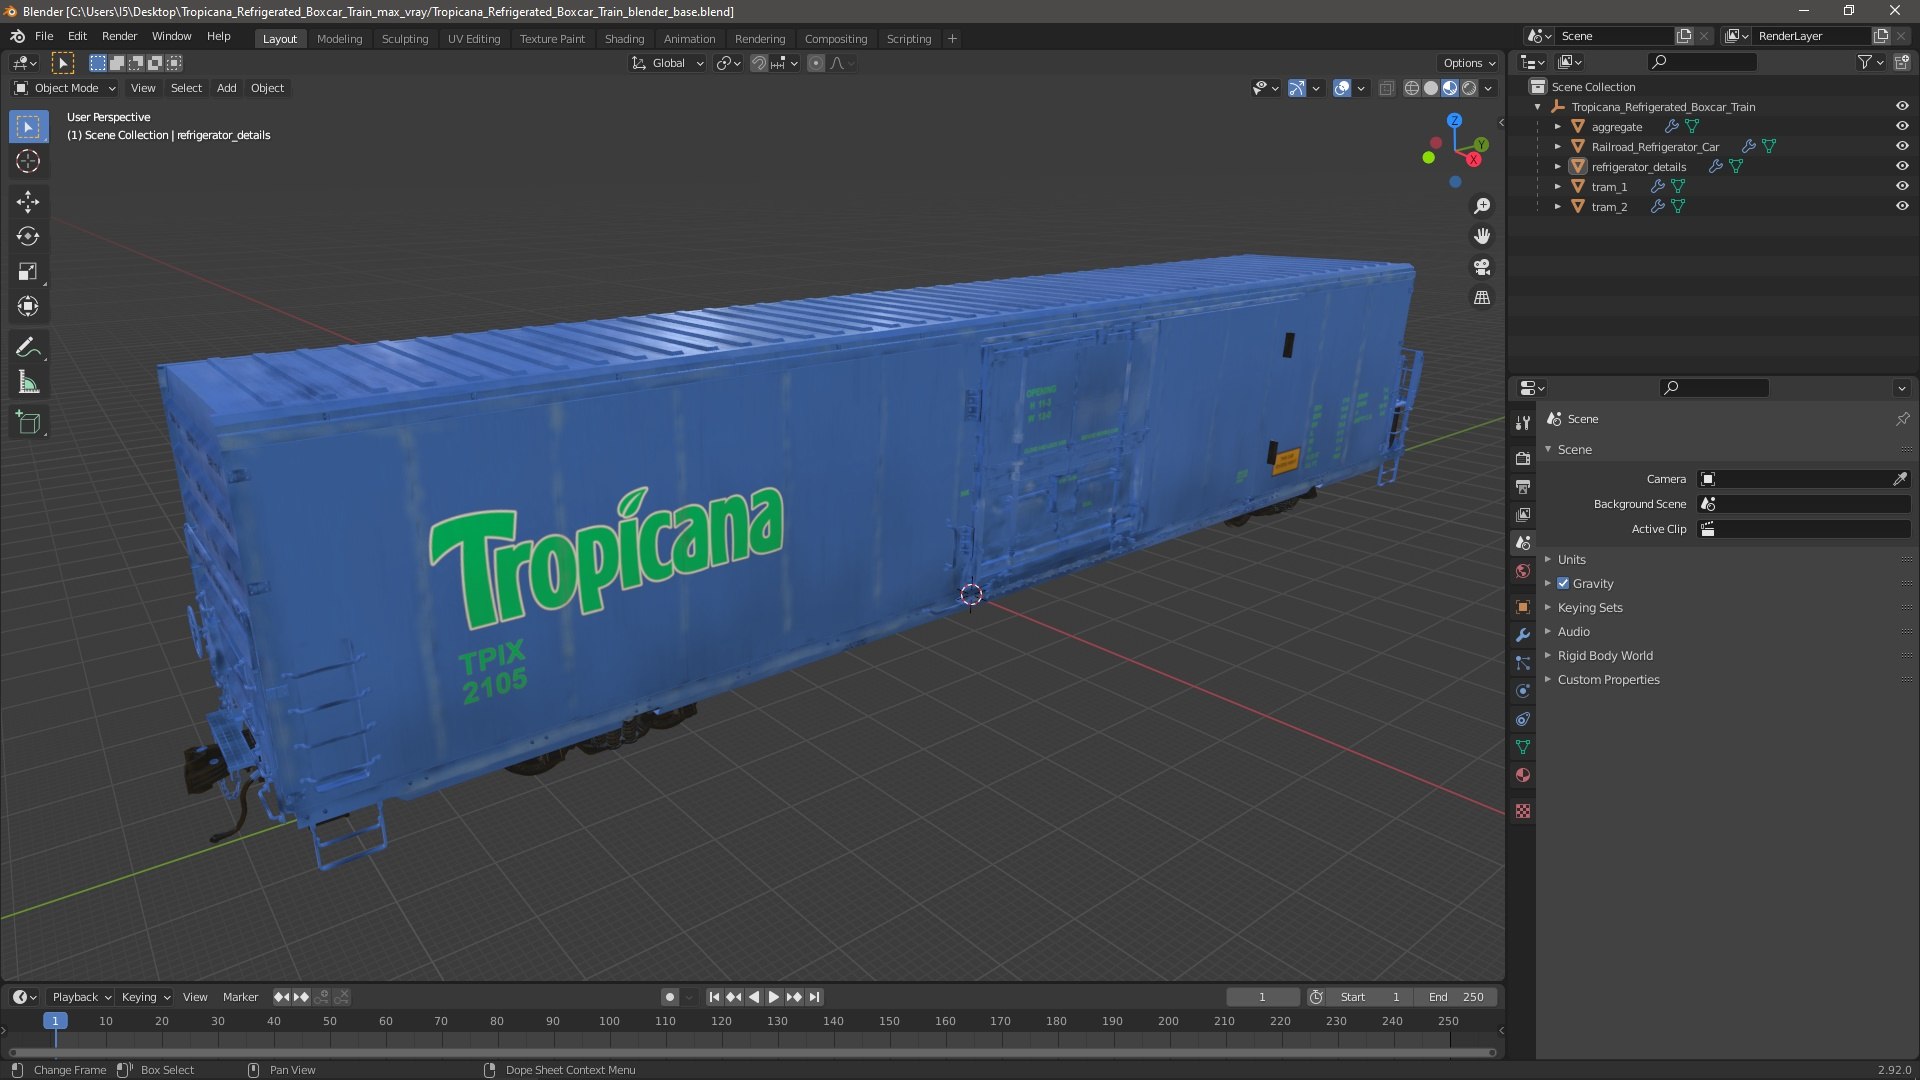Open the Object Data properties tab
Screen dimensions: 1920x1080
[1522, 747]
